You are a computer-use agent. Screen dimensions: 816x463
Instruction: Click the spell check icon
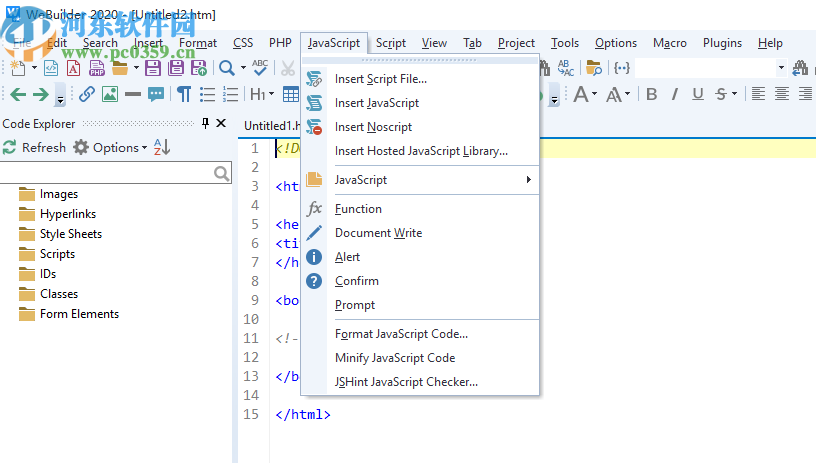[260, 68]
